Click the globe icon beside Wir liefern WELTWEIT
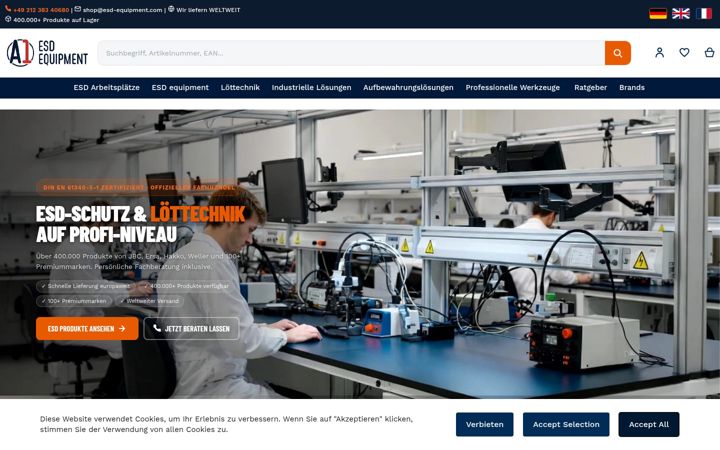Viewport: 720px width, 450px height. pyautogui.click(x=171, y=9)
